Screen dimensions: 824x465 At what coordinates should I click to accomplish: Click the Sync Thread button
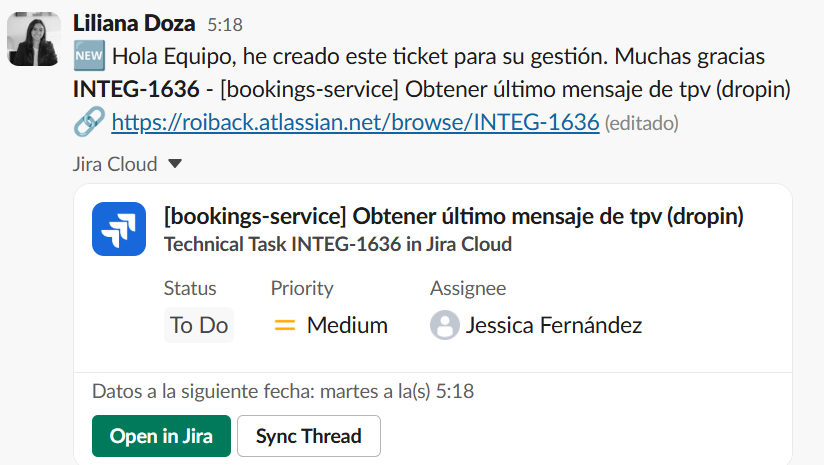pos(309,436)
